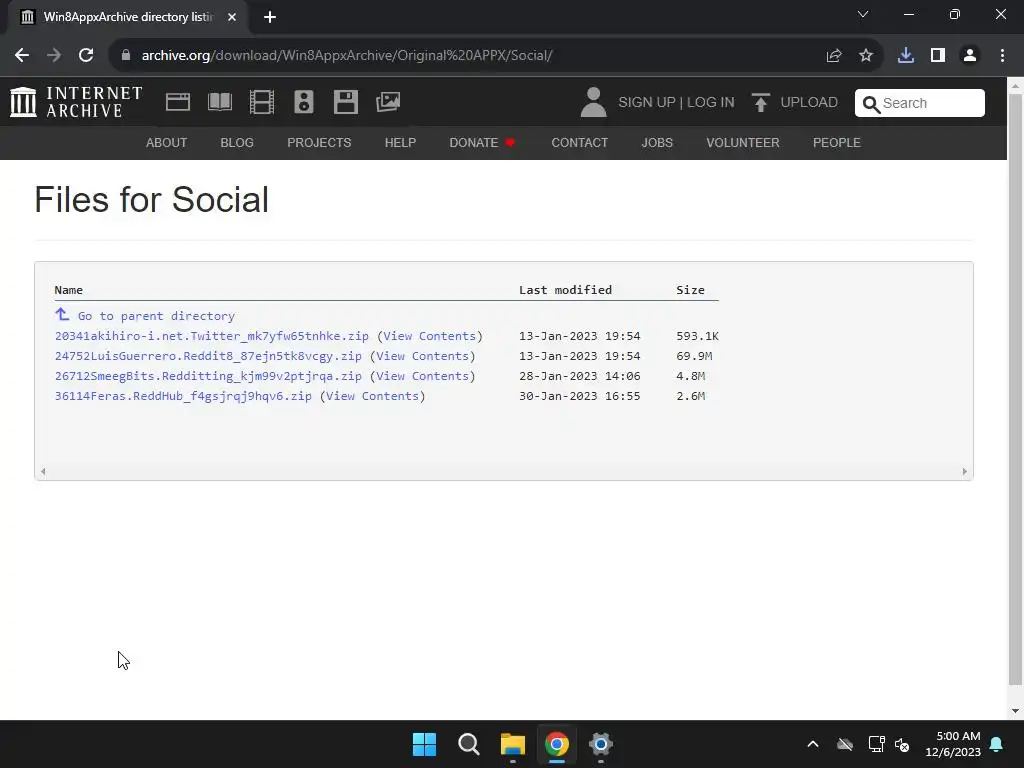Open the Texts book icon
This screenshot has width=1024, height=768.
coord(220,102)
